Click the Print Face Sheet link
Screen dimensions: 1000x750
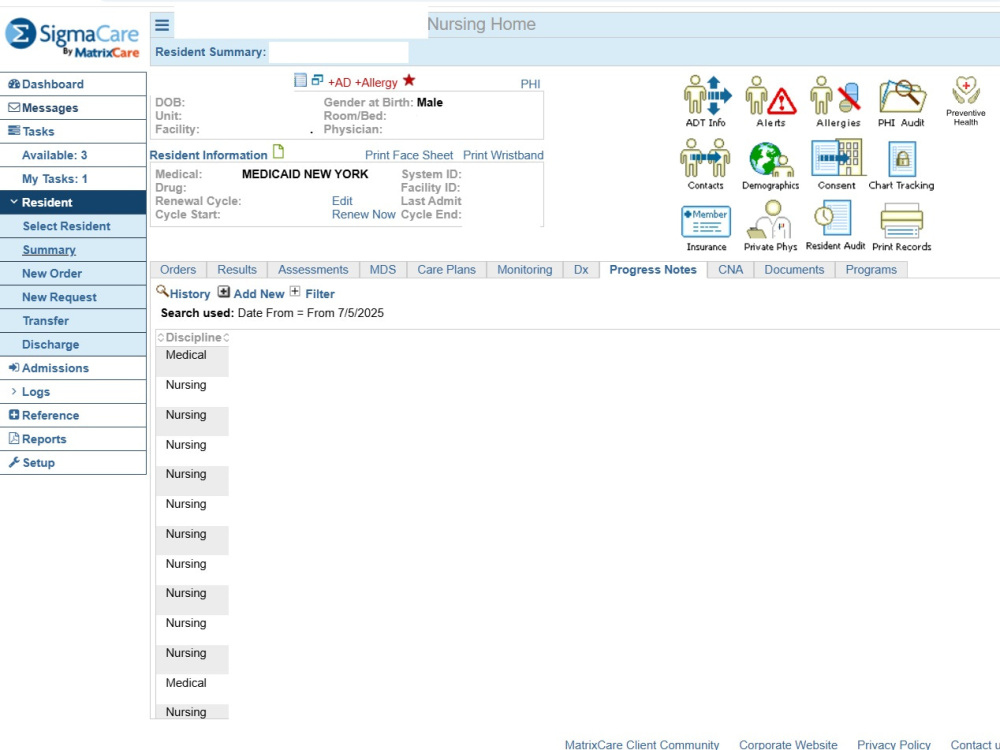click(x=409, y=155)
